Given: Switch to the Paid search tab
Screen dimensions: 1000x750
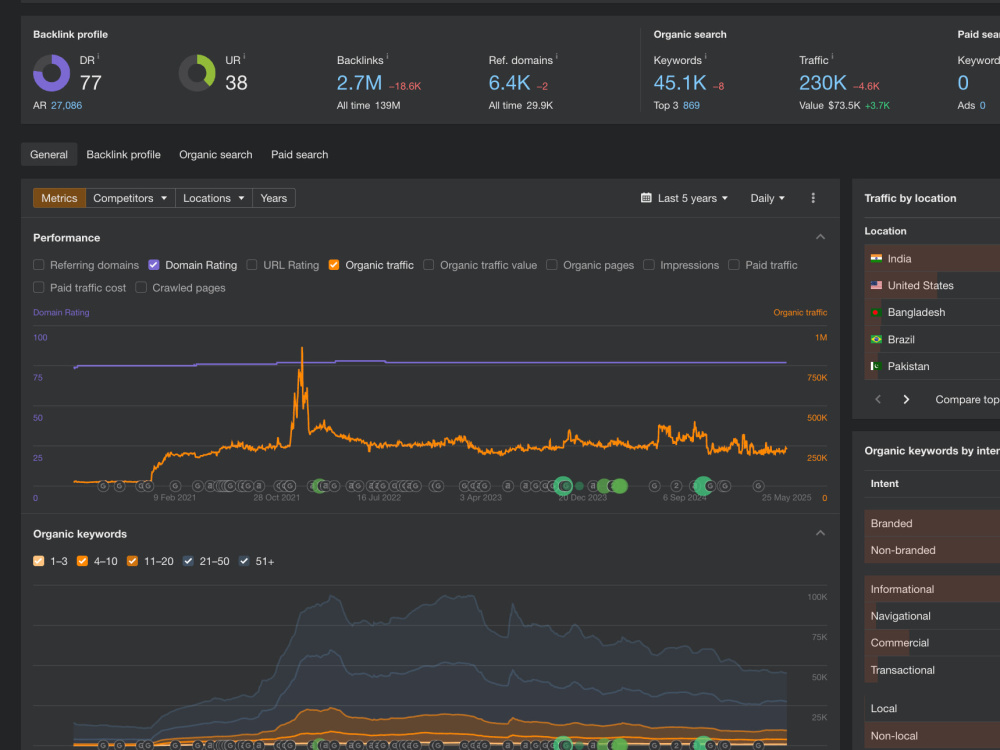Looking at the screenshot, I should coord(300,154).
